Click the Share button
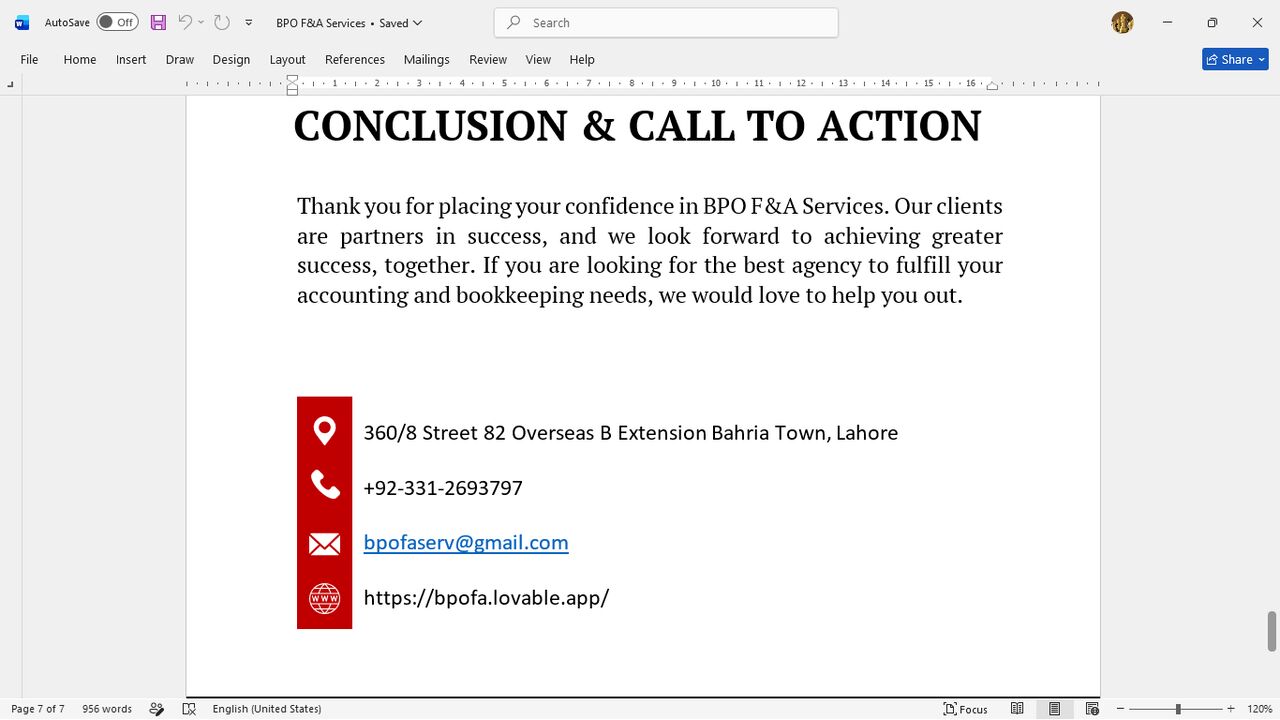1280x720 pixels. click(x=1235, y=60)
